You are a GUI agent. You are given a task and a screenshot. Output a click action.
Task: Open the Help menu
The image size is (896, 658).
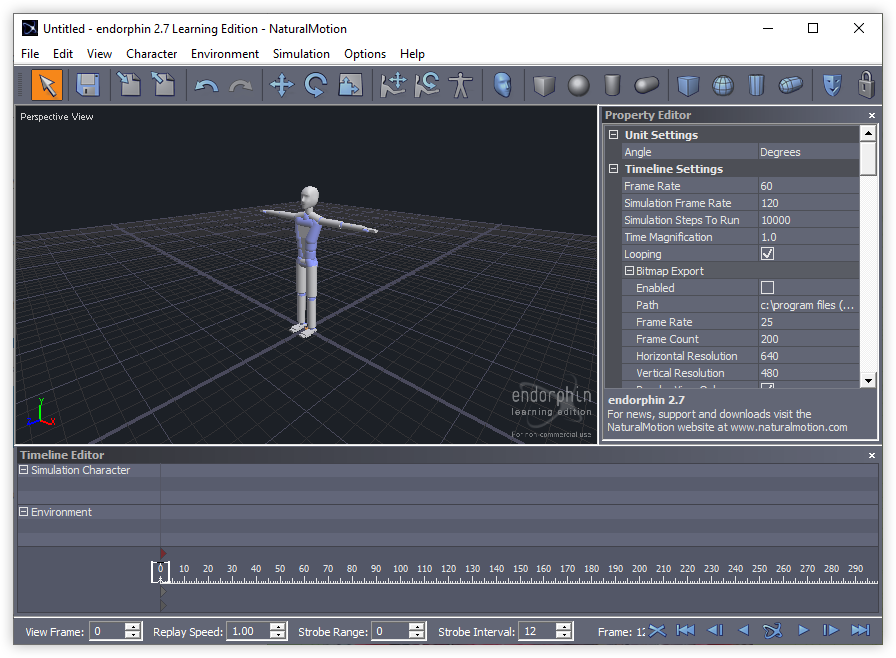(412, 54)
